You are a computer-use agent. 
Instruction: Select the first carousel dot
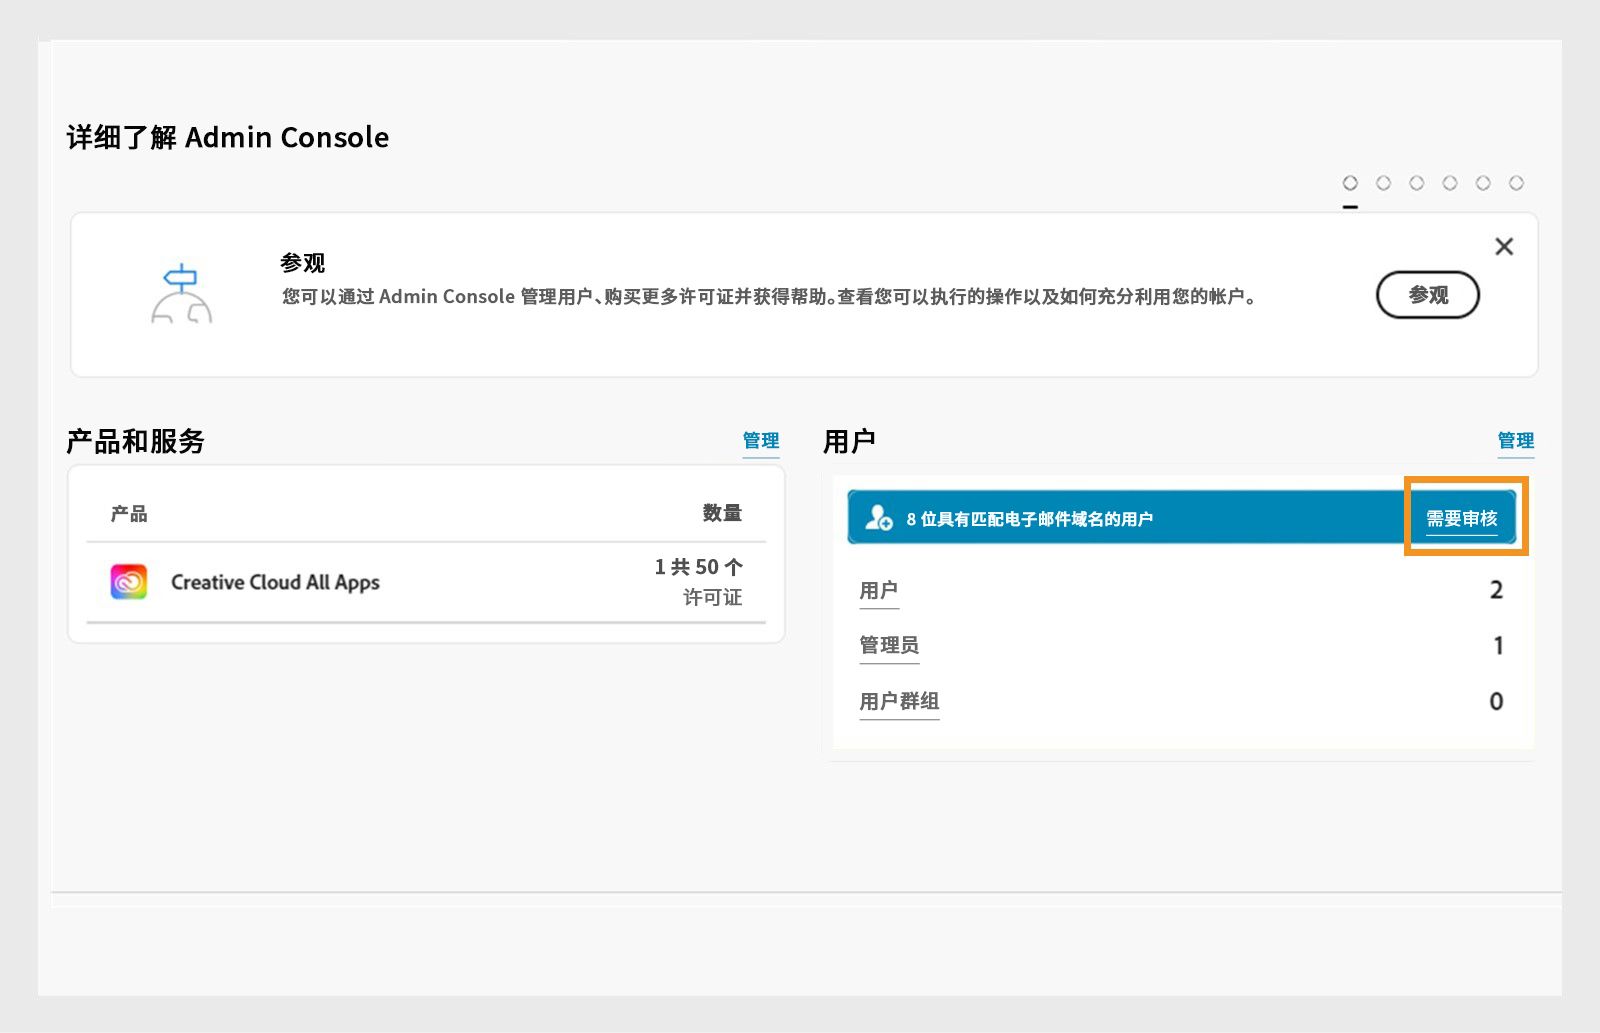pos(1350,183)
